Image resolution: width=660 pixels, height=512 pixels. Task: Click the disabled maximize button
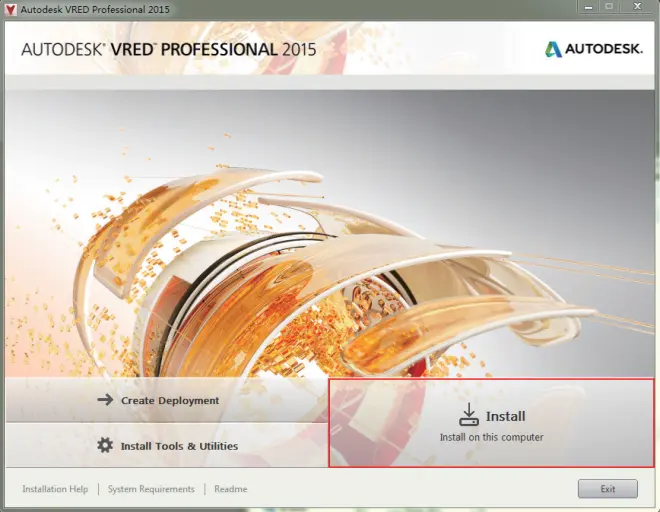(609, 7)
